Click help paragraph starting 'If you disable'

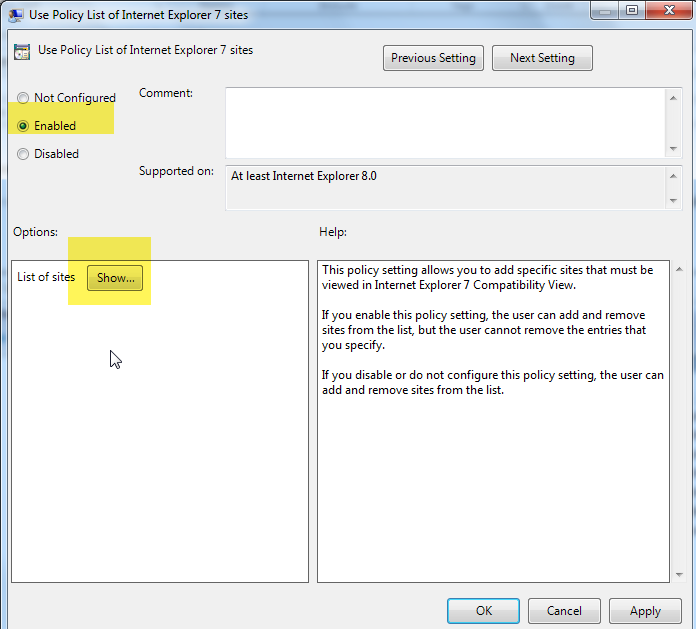click(493, 382)
